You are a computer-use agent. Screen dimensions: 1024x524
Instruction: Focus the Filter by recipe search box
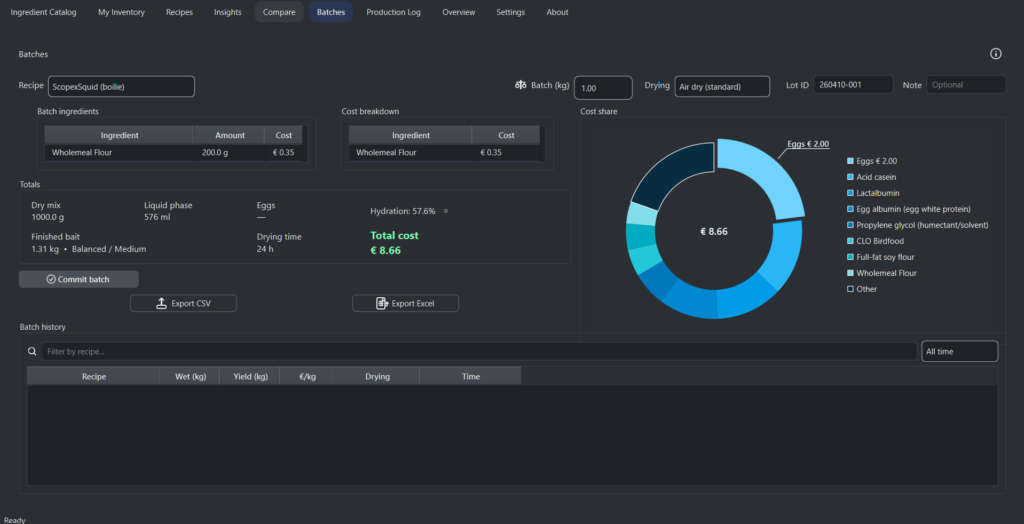pyautogui.click(x=478, y=352)
